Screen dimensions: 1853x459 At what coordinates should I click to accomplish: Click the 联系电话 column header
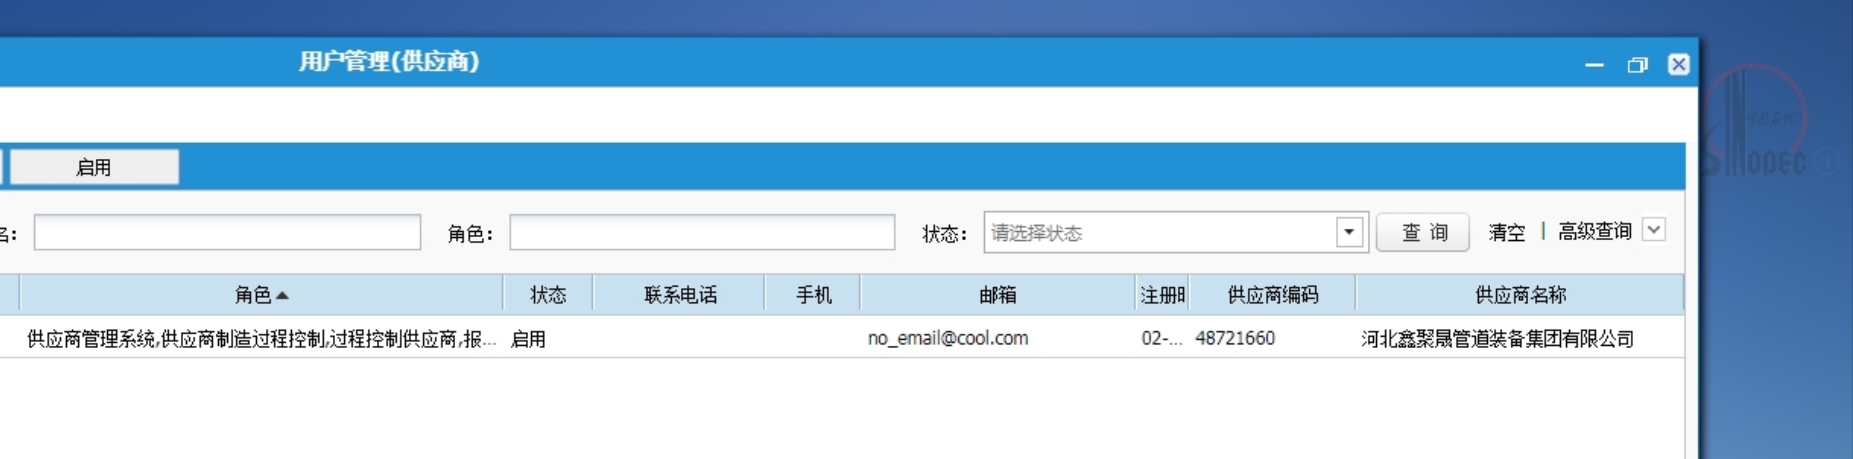pos(680,295)
